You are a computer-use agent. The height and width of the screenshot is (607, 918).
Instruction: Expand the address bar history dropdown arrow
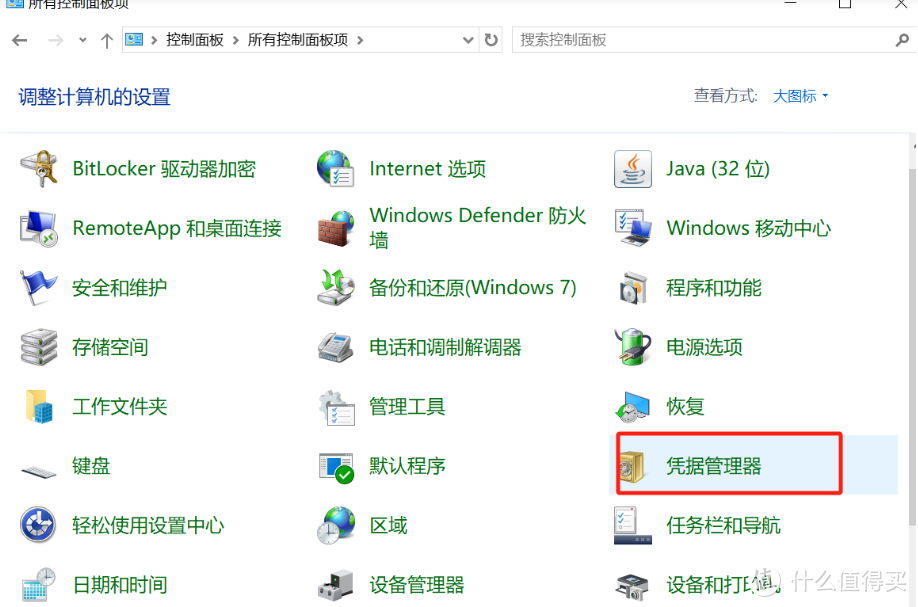(x=468, y=40)
